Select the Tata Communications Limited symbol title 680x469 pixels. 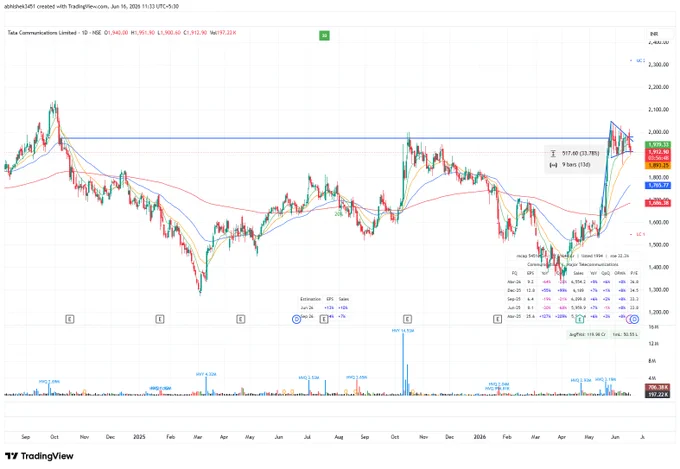[42, 33]
